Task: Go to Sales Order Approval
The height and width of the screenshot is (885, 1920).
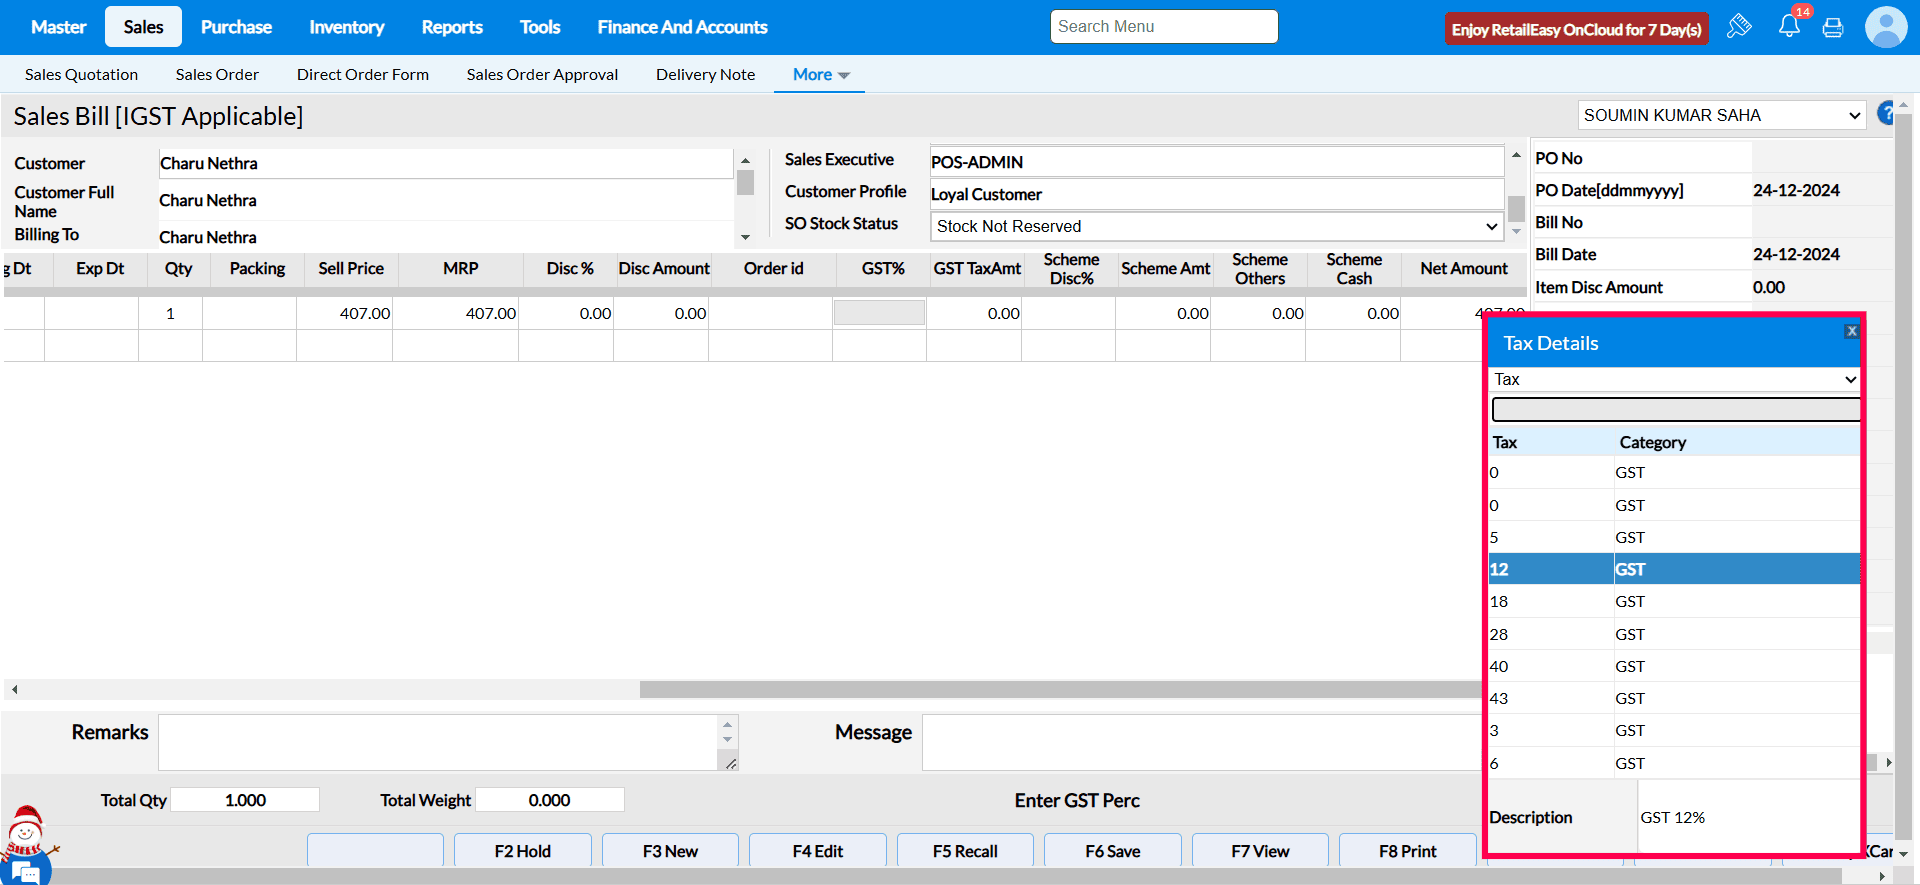Action: pyautogui.click(x=542, y=75)
